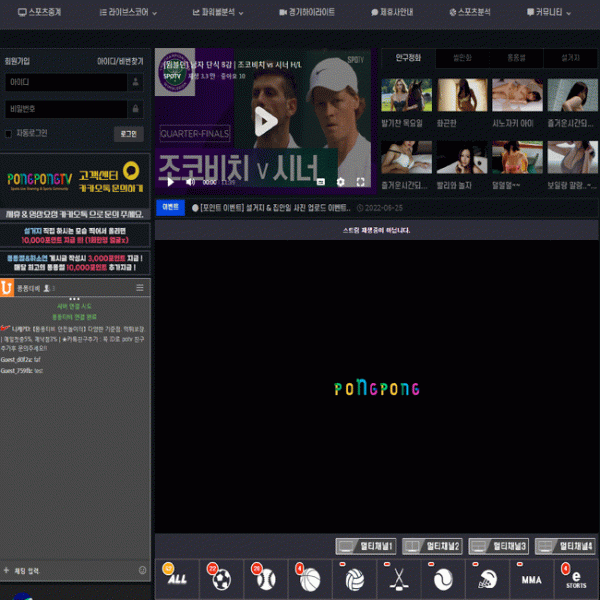Switch to 멀티채널1 view
The height and width of the screenshot is (600, 600).
click(x=366, y=546)
